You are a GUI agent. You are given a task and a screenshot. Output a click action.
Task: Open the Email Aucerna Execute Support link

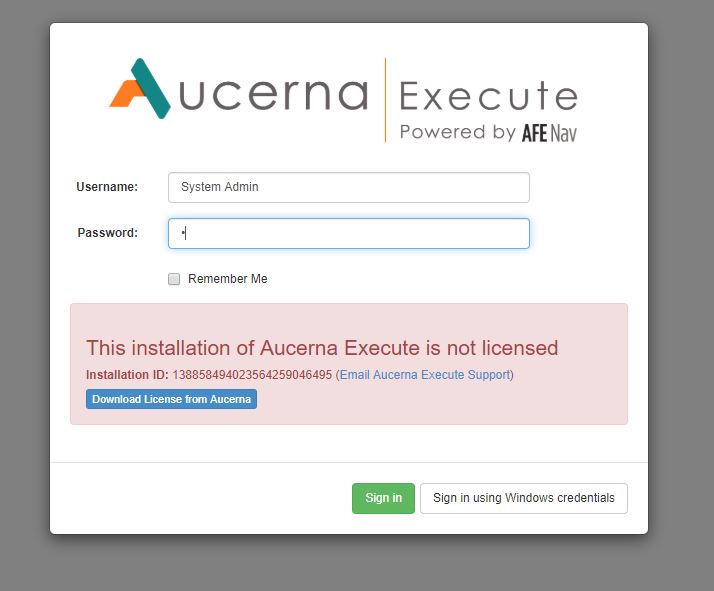click(426, 375)
